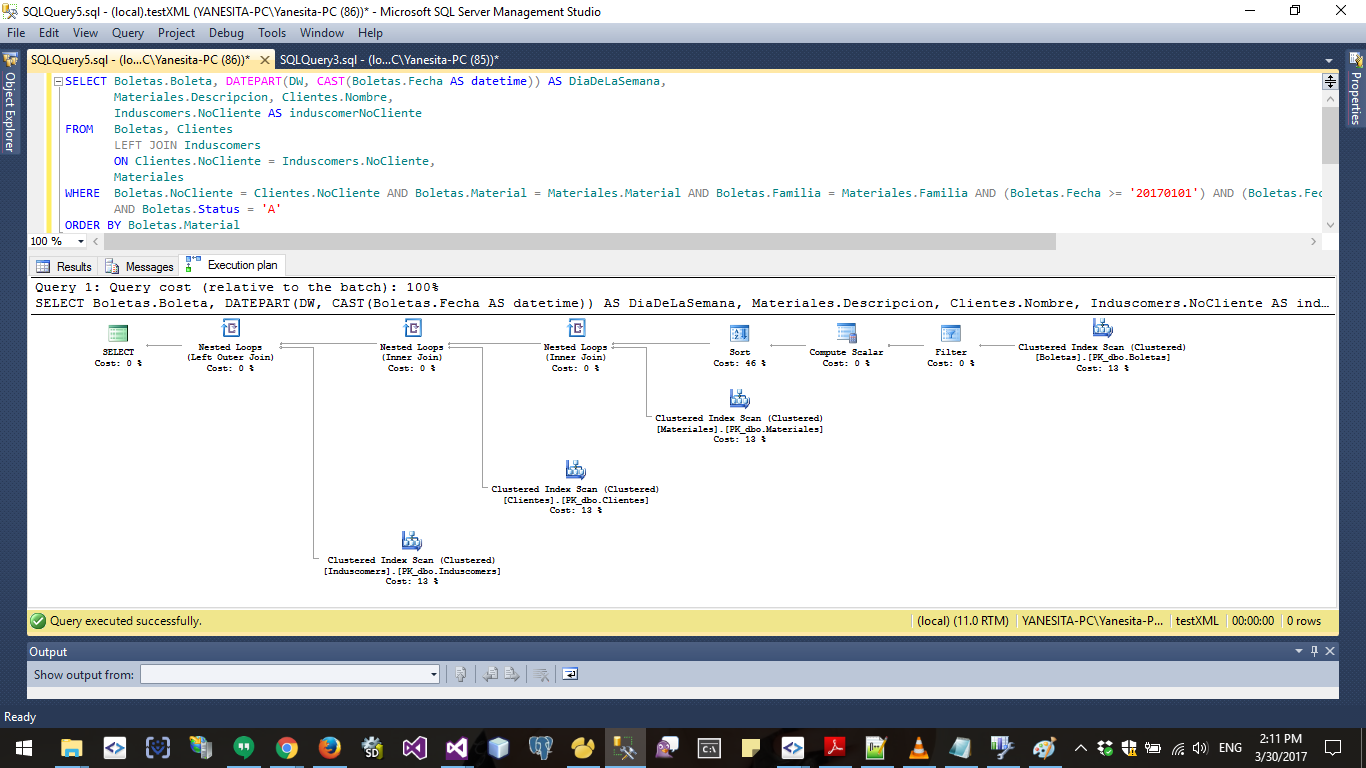Toggle word wrap in Output pane
This screenshot has height=768, width=1366.
coord(569,675)
